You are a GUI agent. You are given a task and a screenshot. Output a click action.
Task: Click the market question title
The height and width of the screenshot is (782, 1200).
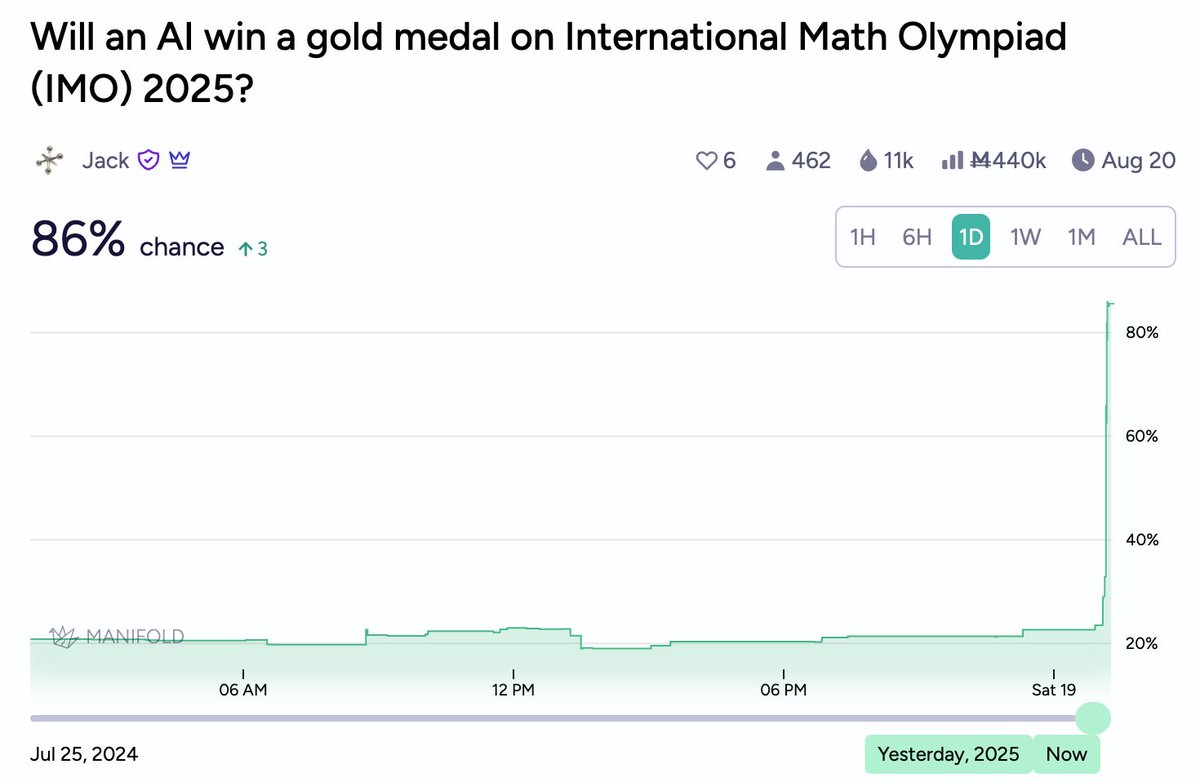[549, 64]
